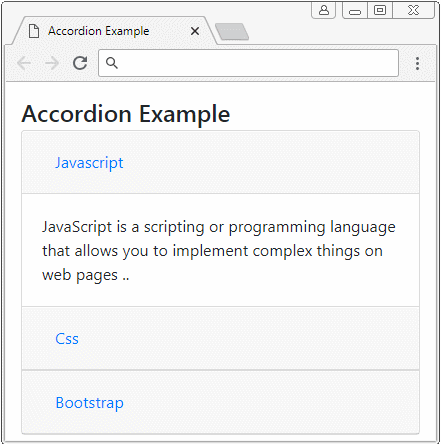441x444 pixels.
Task: Close the Accordion Example tab
Action: (x=195, y=31)
